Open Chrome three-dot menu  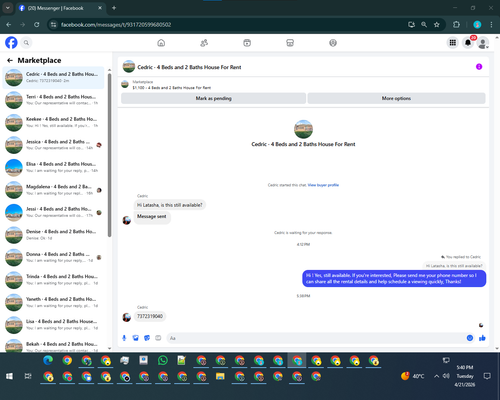491,25
